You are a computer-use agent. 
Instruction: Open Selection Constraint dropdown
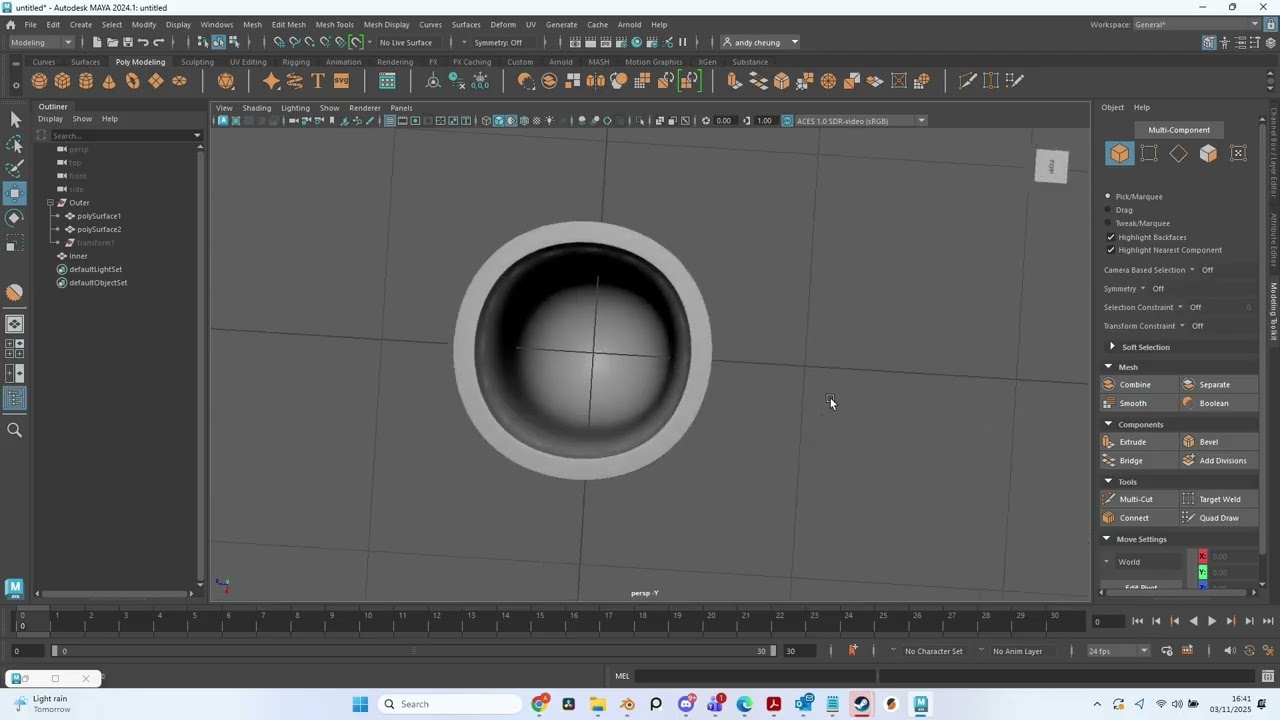tap(1180, 307)
